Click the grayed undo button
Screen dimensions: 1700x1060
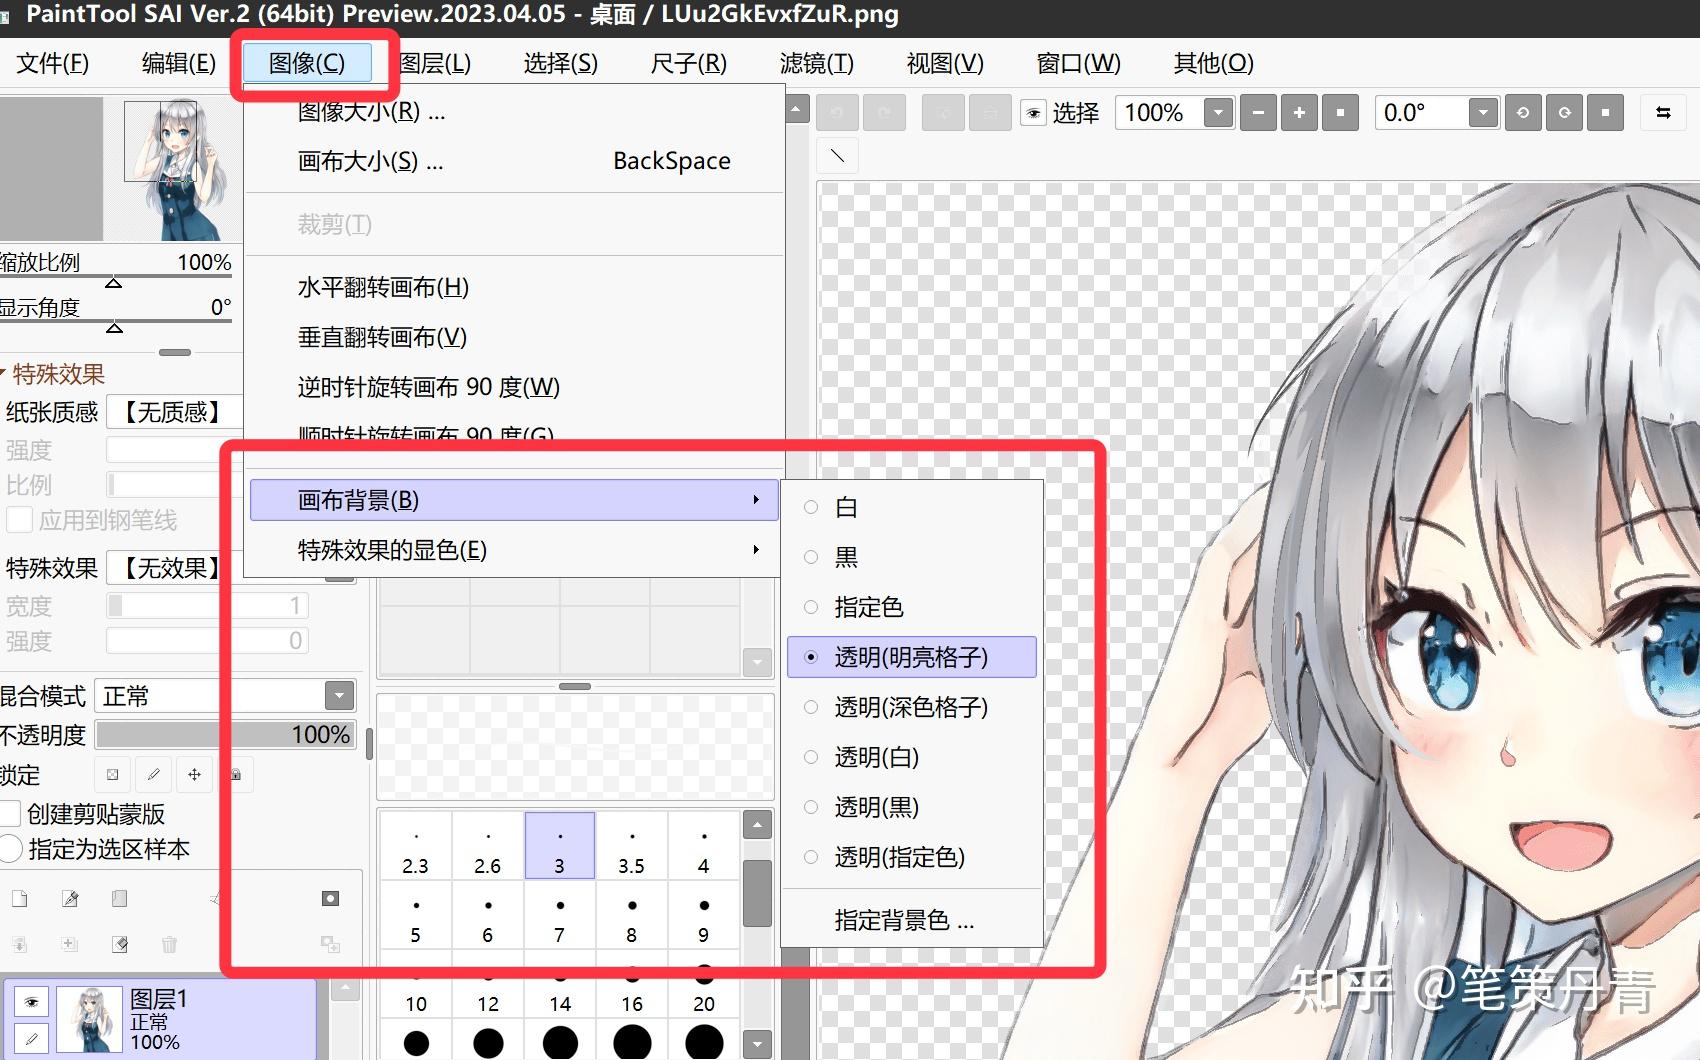837,113
